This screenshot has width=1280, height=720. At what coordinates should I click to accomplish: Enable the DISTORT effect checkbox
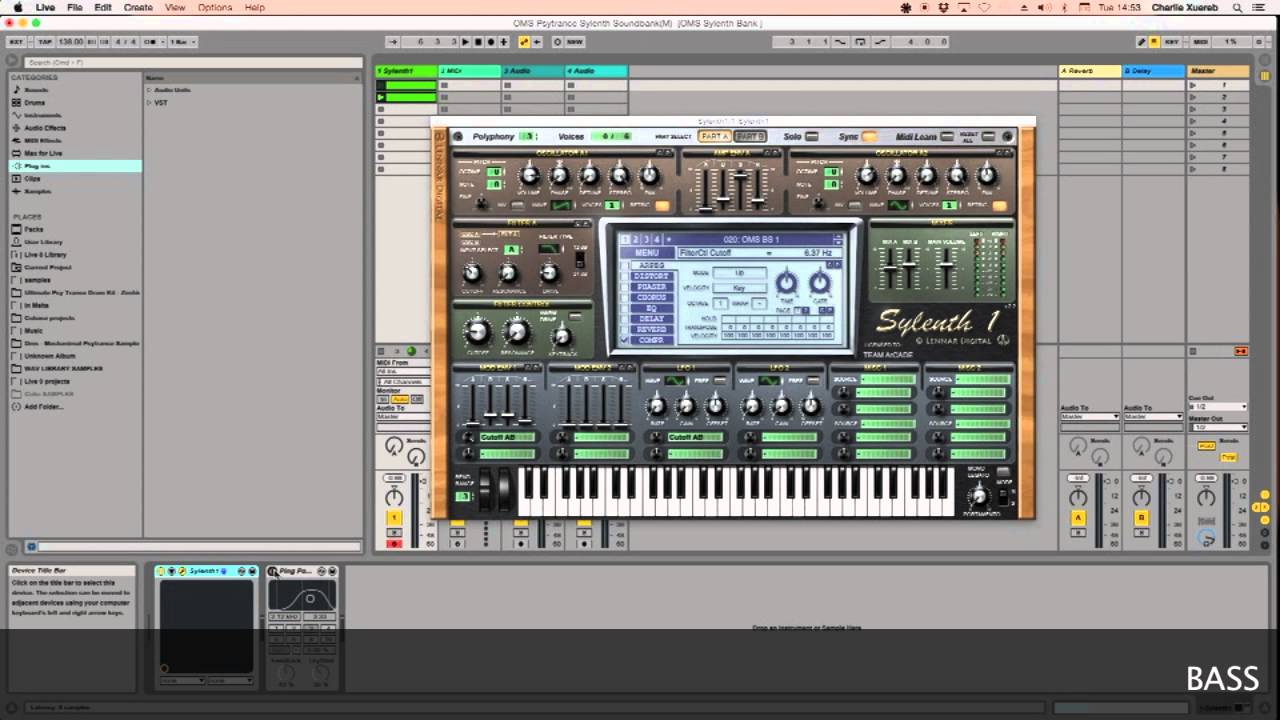click(625, 276)
